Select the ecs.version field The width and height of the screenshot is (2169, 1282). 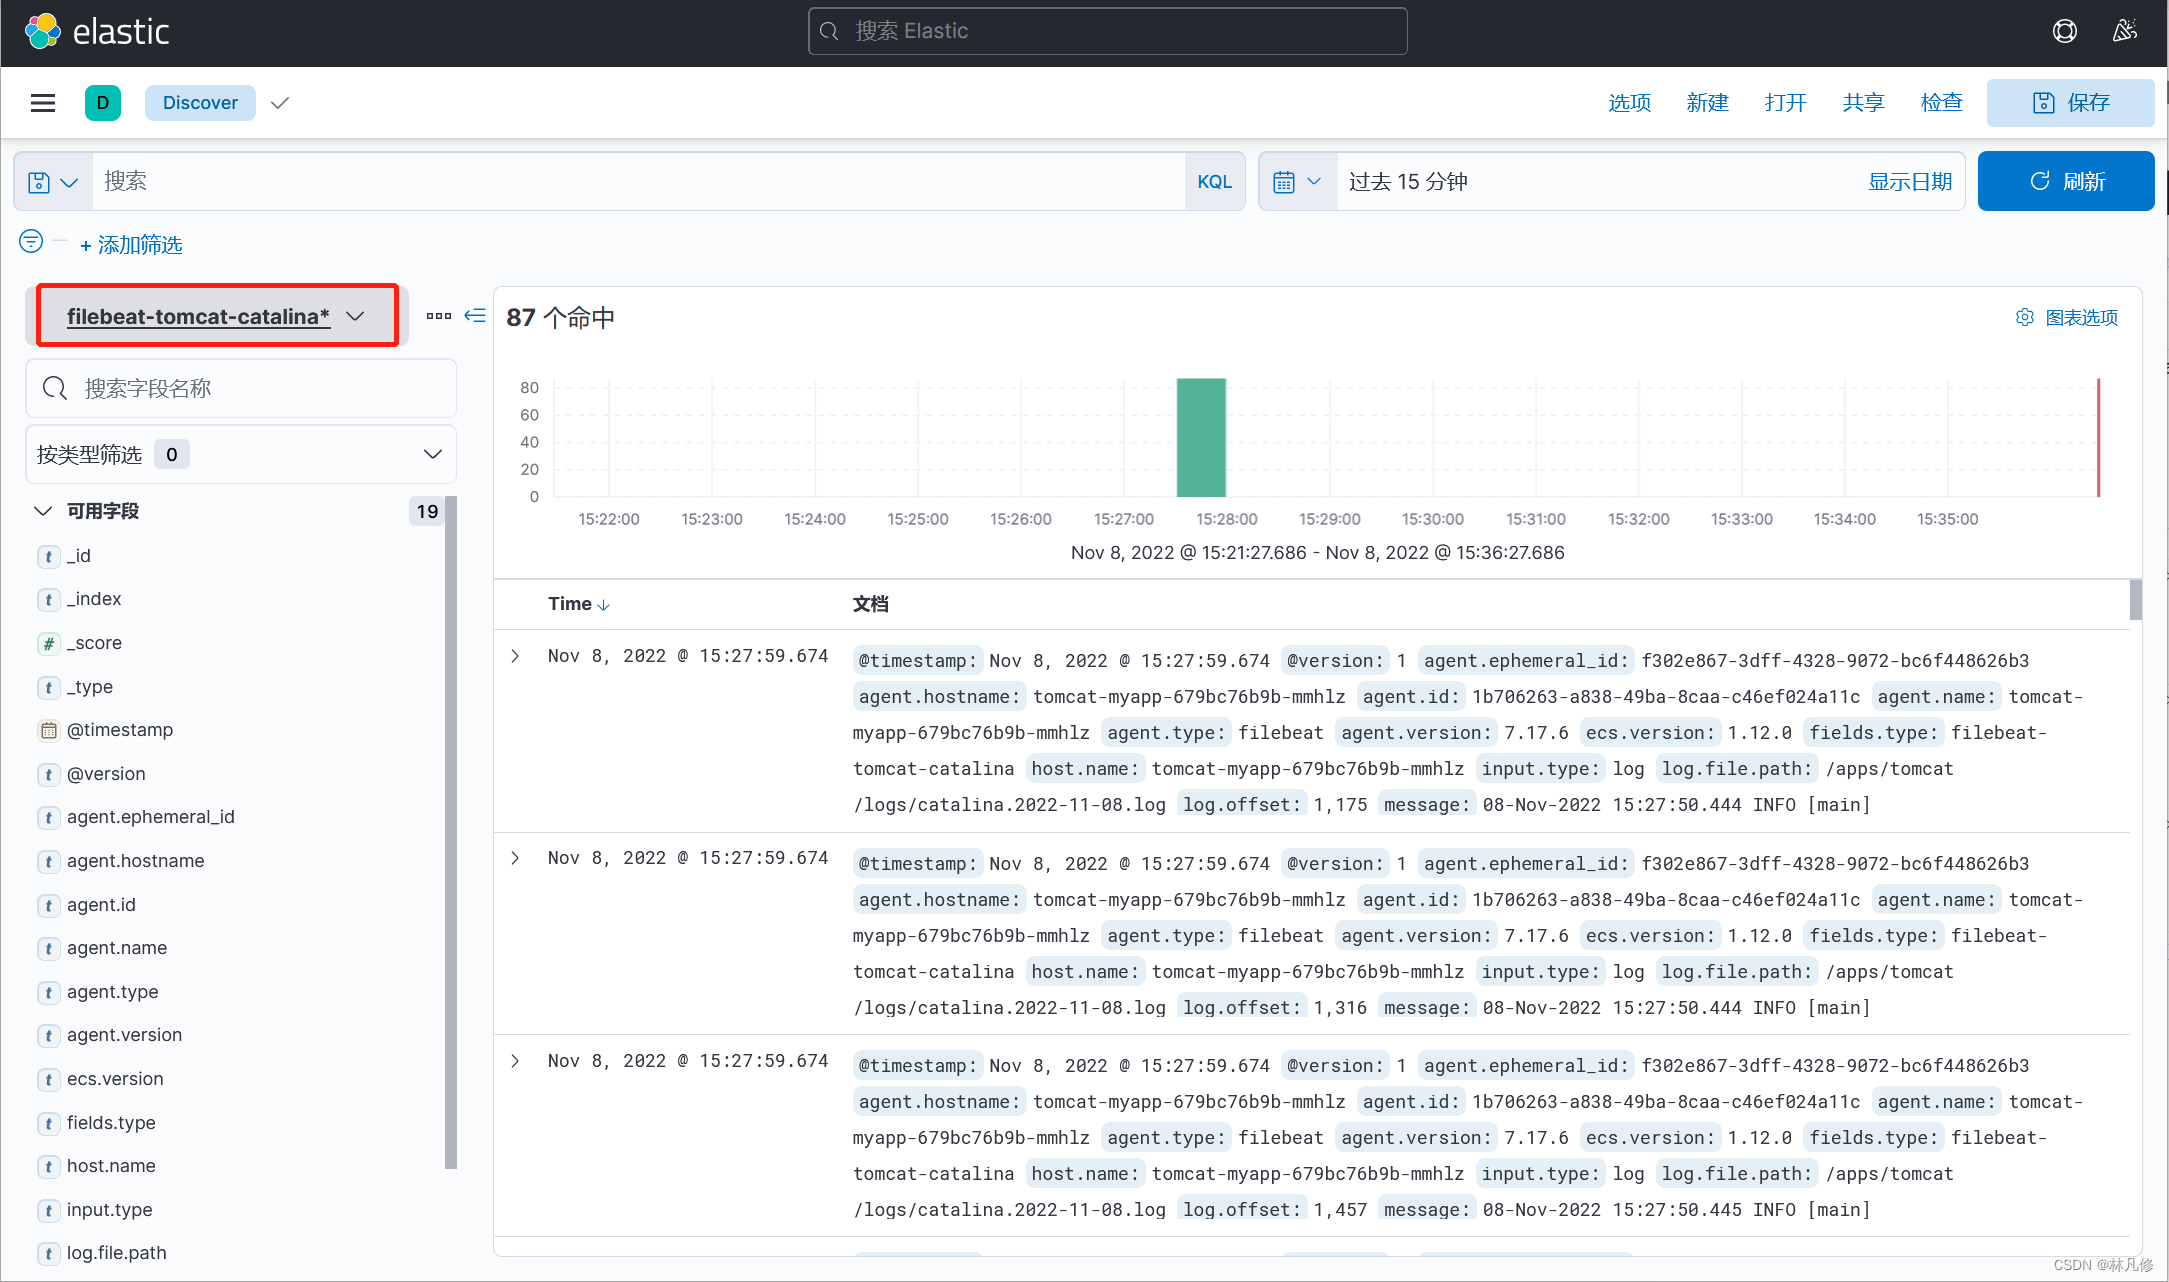[x=115, y=1079]
